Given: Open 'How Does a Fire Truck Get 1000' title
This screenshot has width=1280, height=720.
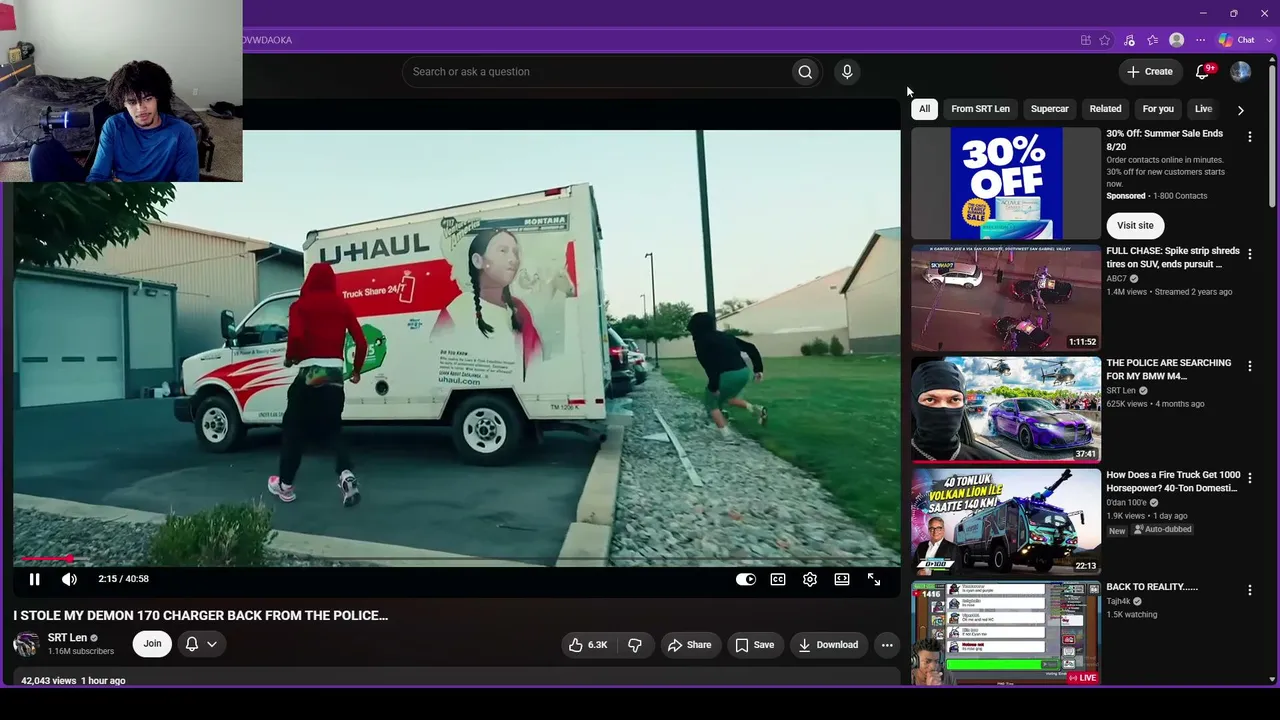Looking at the screenshot, I should pos(1173,482).
